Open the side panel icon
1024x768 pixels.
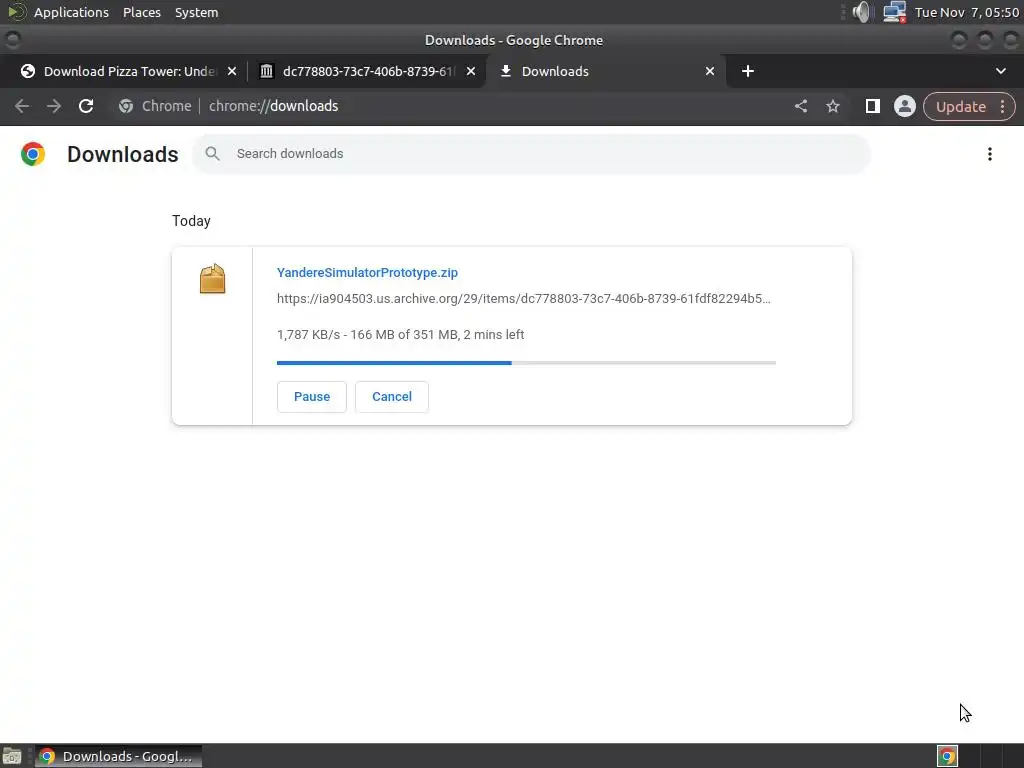point(872,106)
